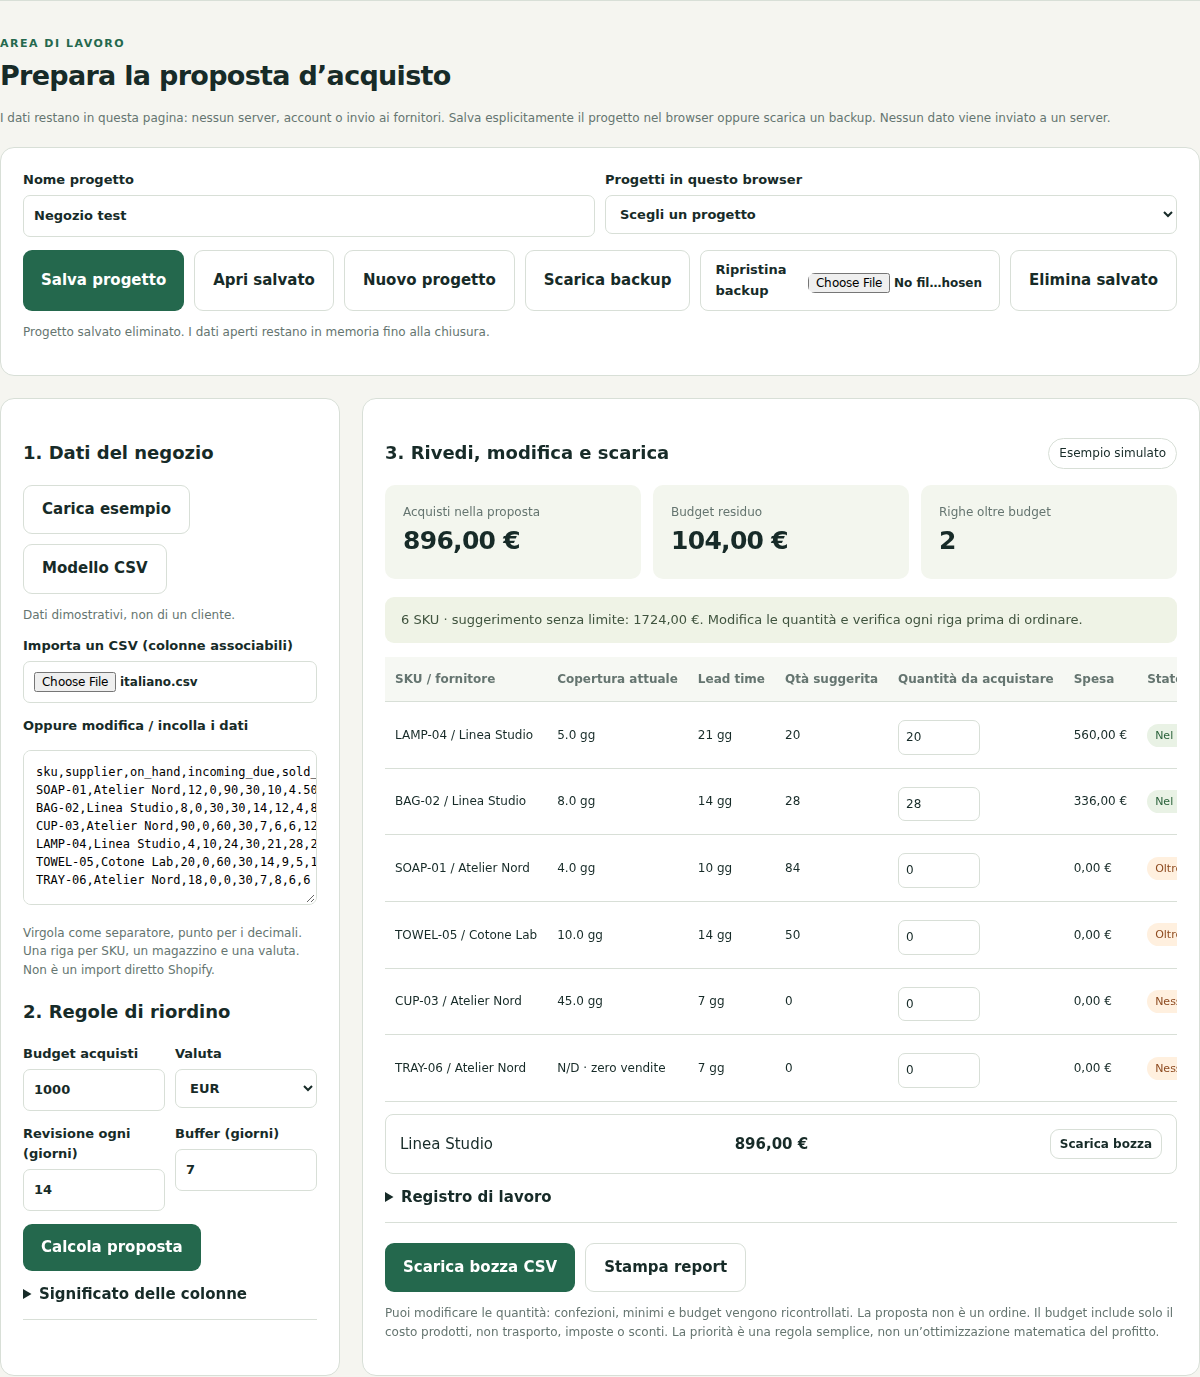Select the LAMP-04 / Linea Studio cell
1200x1377 pixels.
tap(464, 735)
